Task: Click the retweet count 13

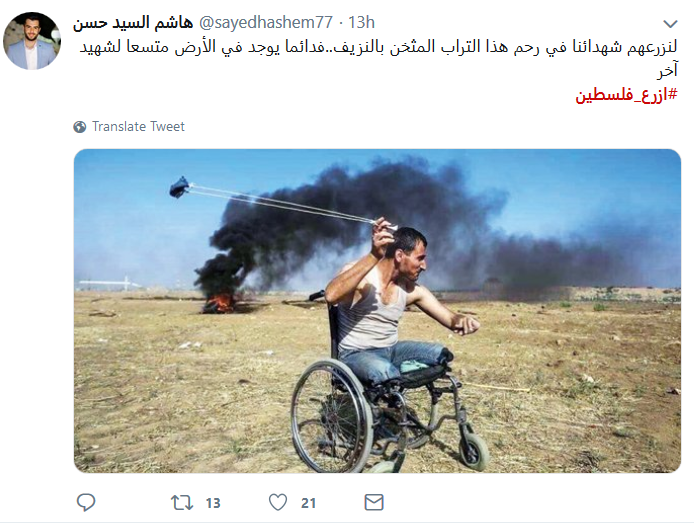Action: pyautogui.click(x=213, y=503)
